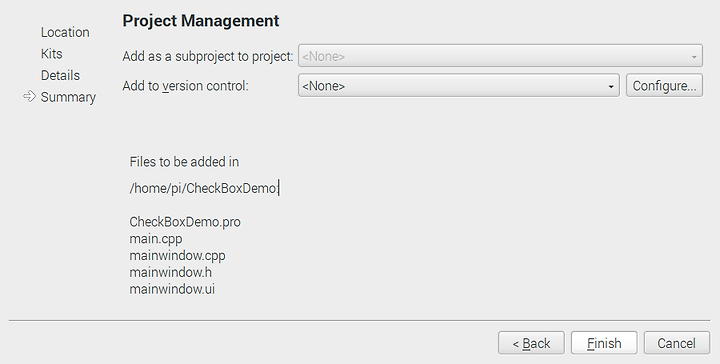Image resolution: width=720 pixels, height=364 pixels.
Task: Select the Summary wizard step
Action: click(68, 97)
